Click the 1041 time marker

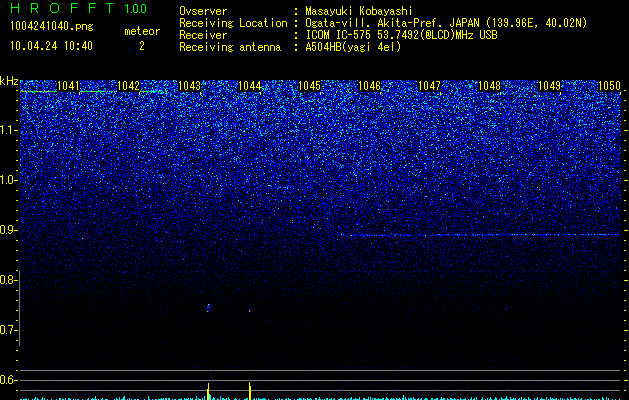tap(68, 86)
